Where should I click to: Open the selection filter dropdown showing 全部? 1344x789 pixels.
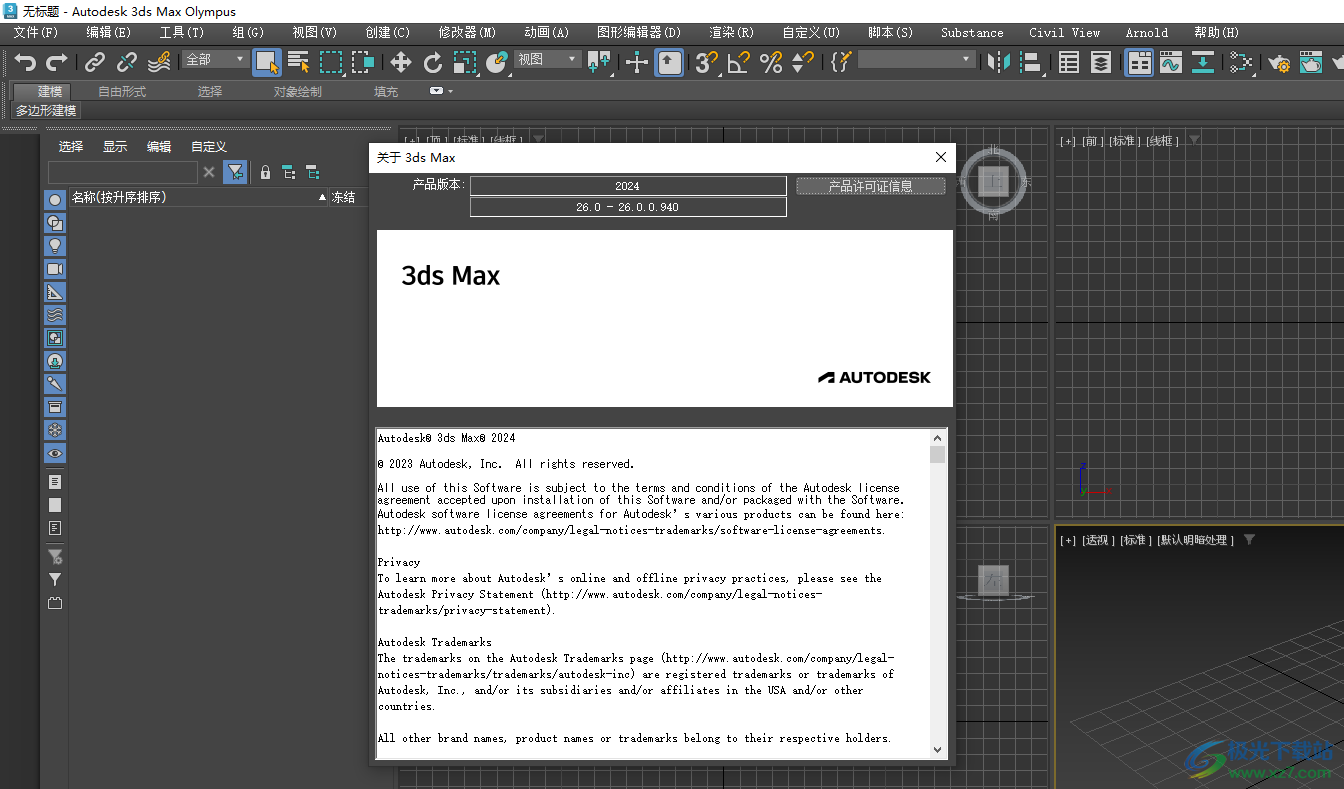pyautogui.click(x=214, y=59)
